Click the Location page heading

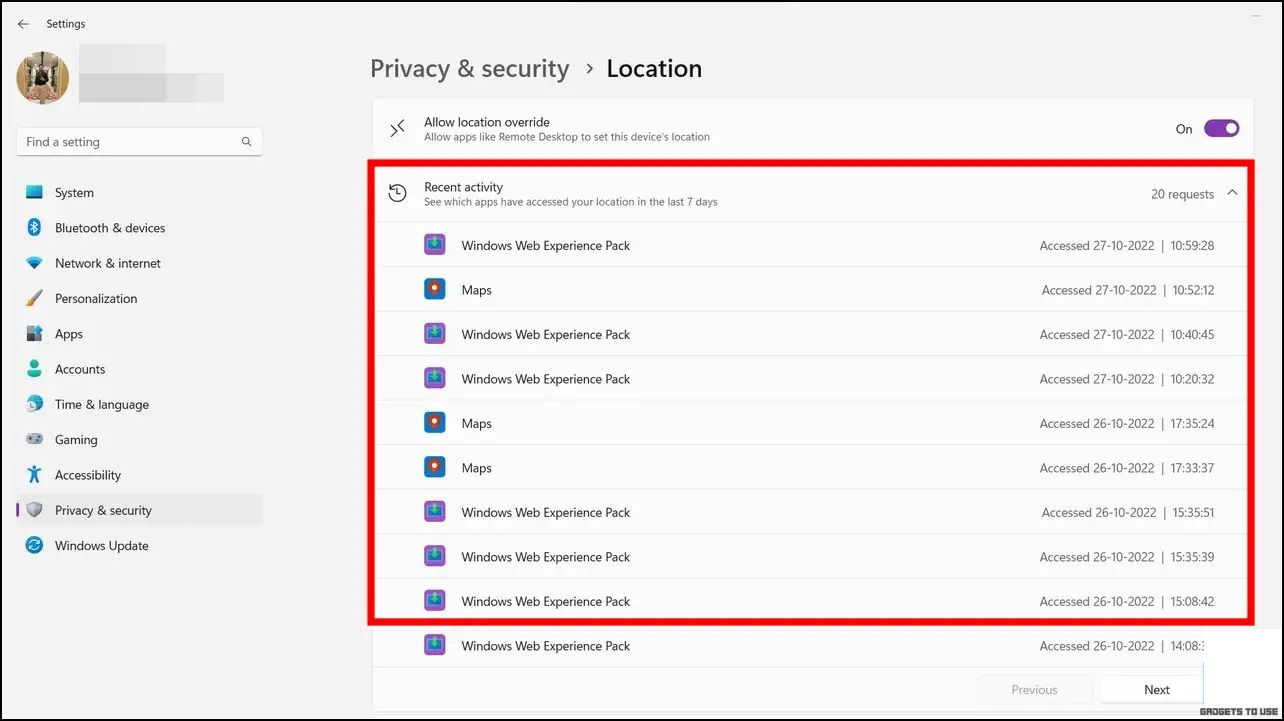(x=654, y=69)
